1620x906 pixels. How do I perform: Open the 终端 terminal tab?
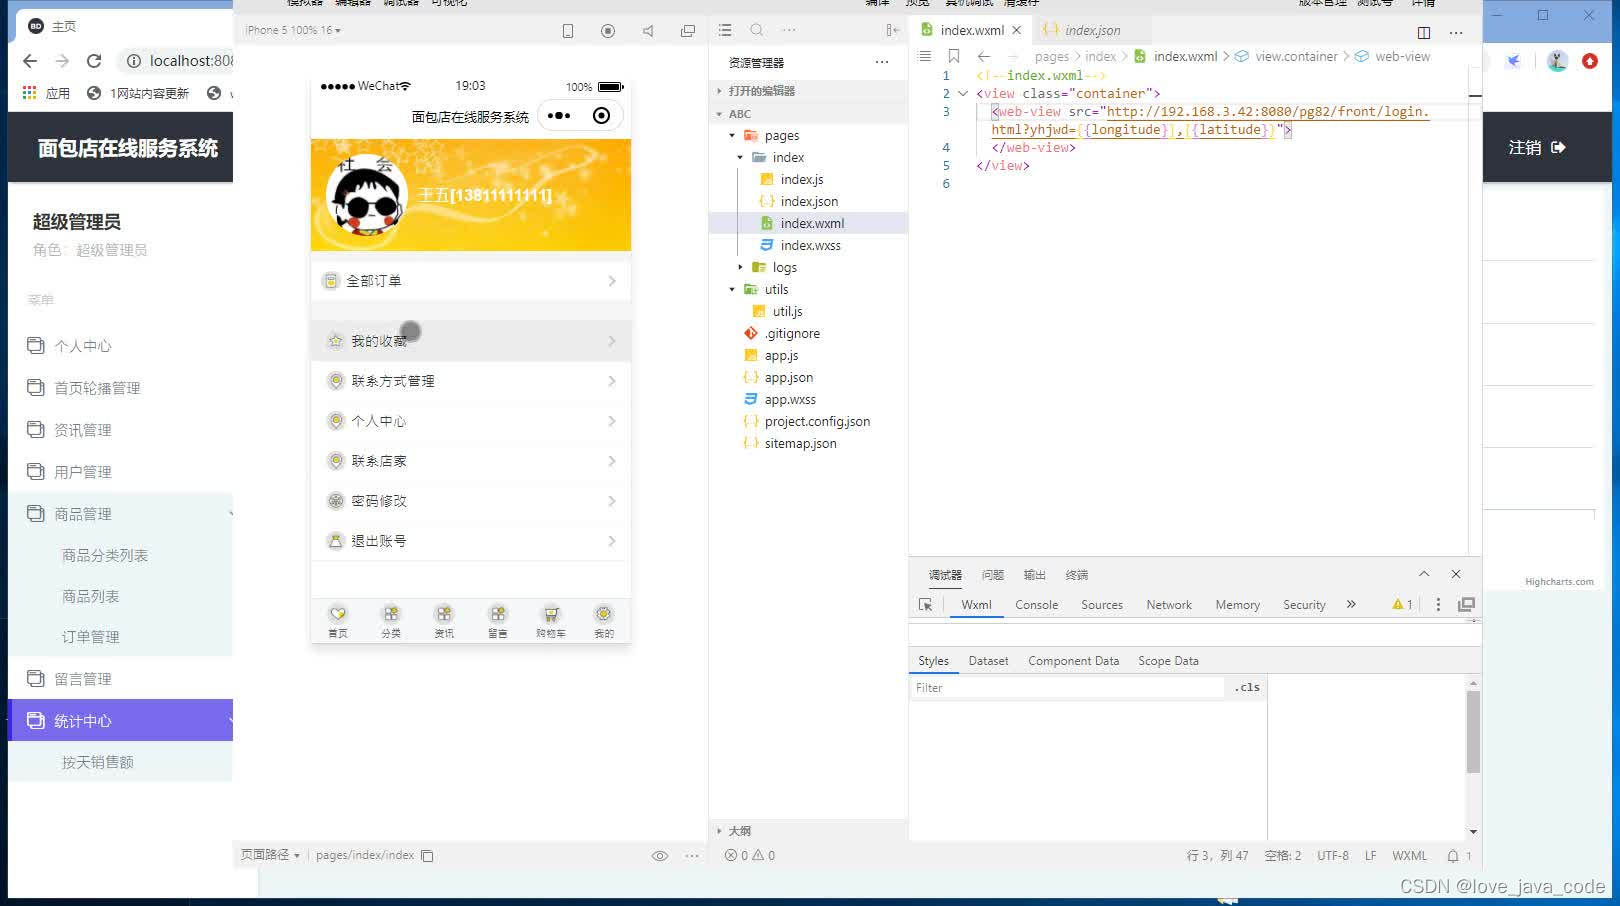tap(1077, 575)
